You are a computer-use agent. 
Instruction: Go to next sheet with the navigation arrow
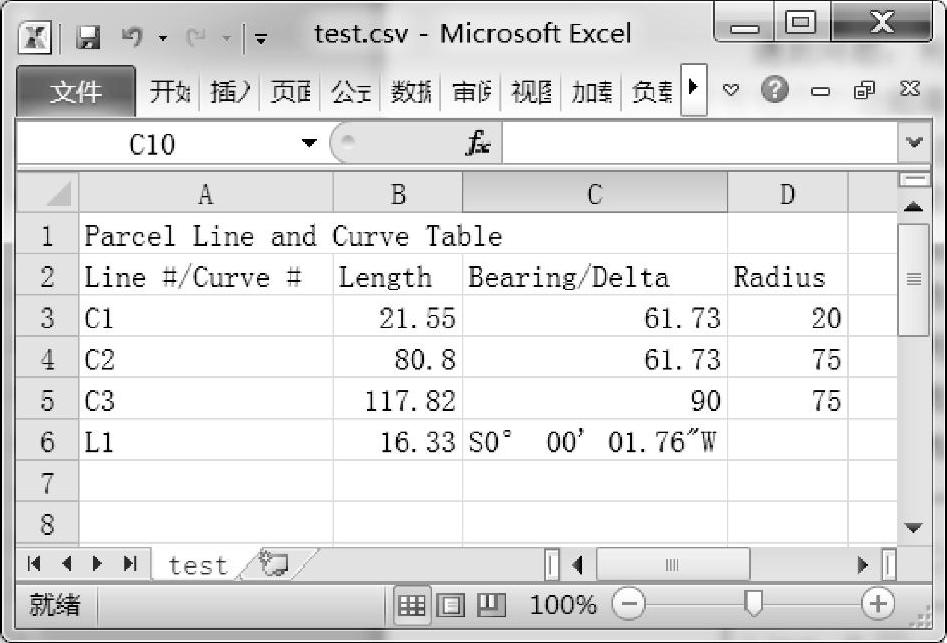(x=98, y=563)
